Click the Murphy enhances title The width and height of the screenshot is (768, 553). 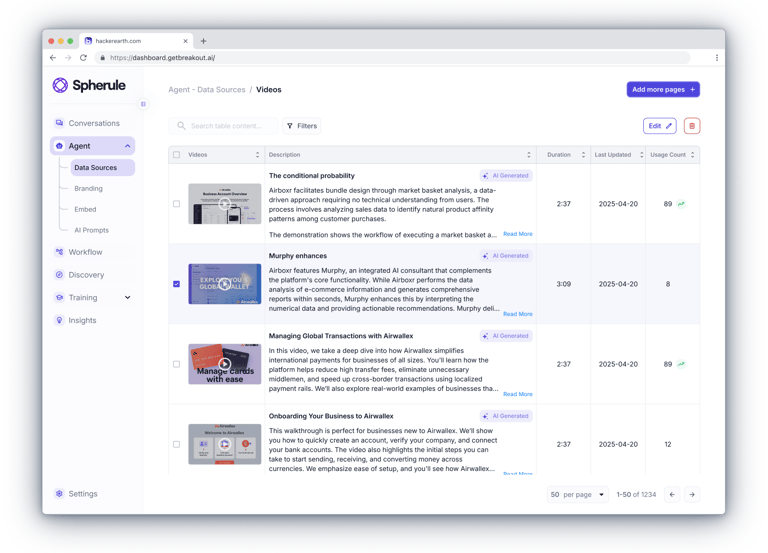tap(298, 256)
